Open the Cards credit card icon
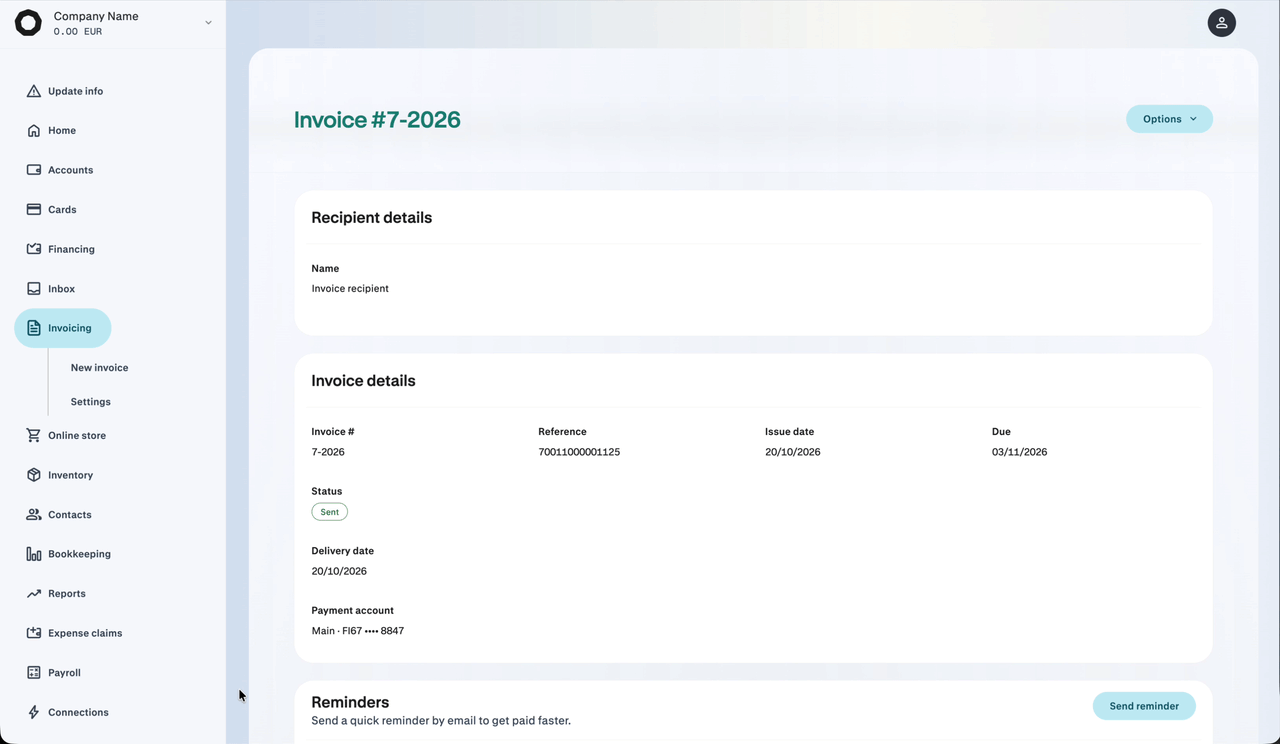 pyautogui.click(x=34, y=209)
